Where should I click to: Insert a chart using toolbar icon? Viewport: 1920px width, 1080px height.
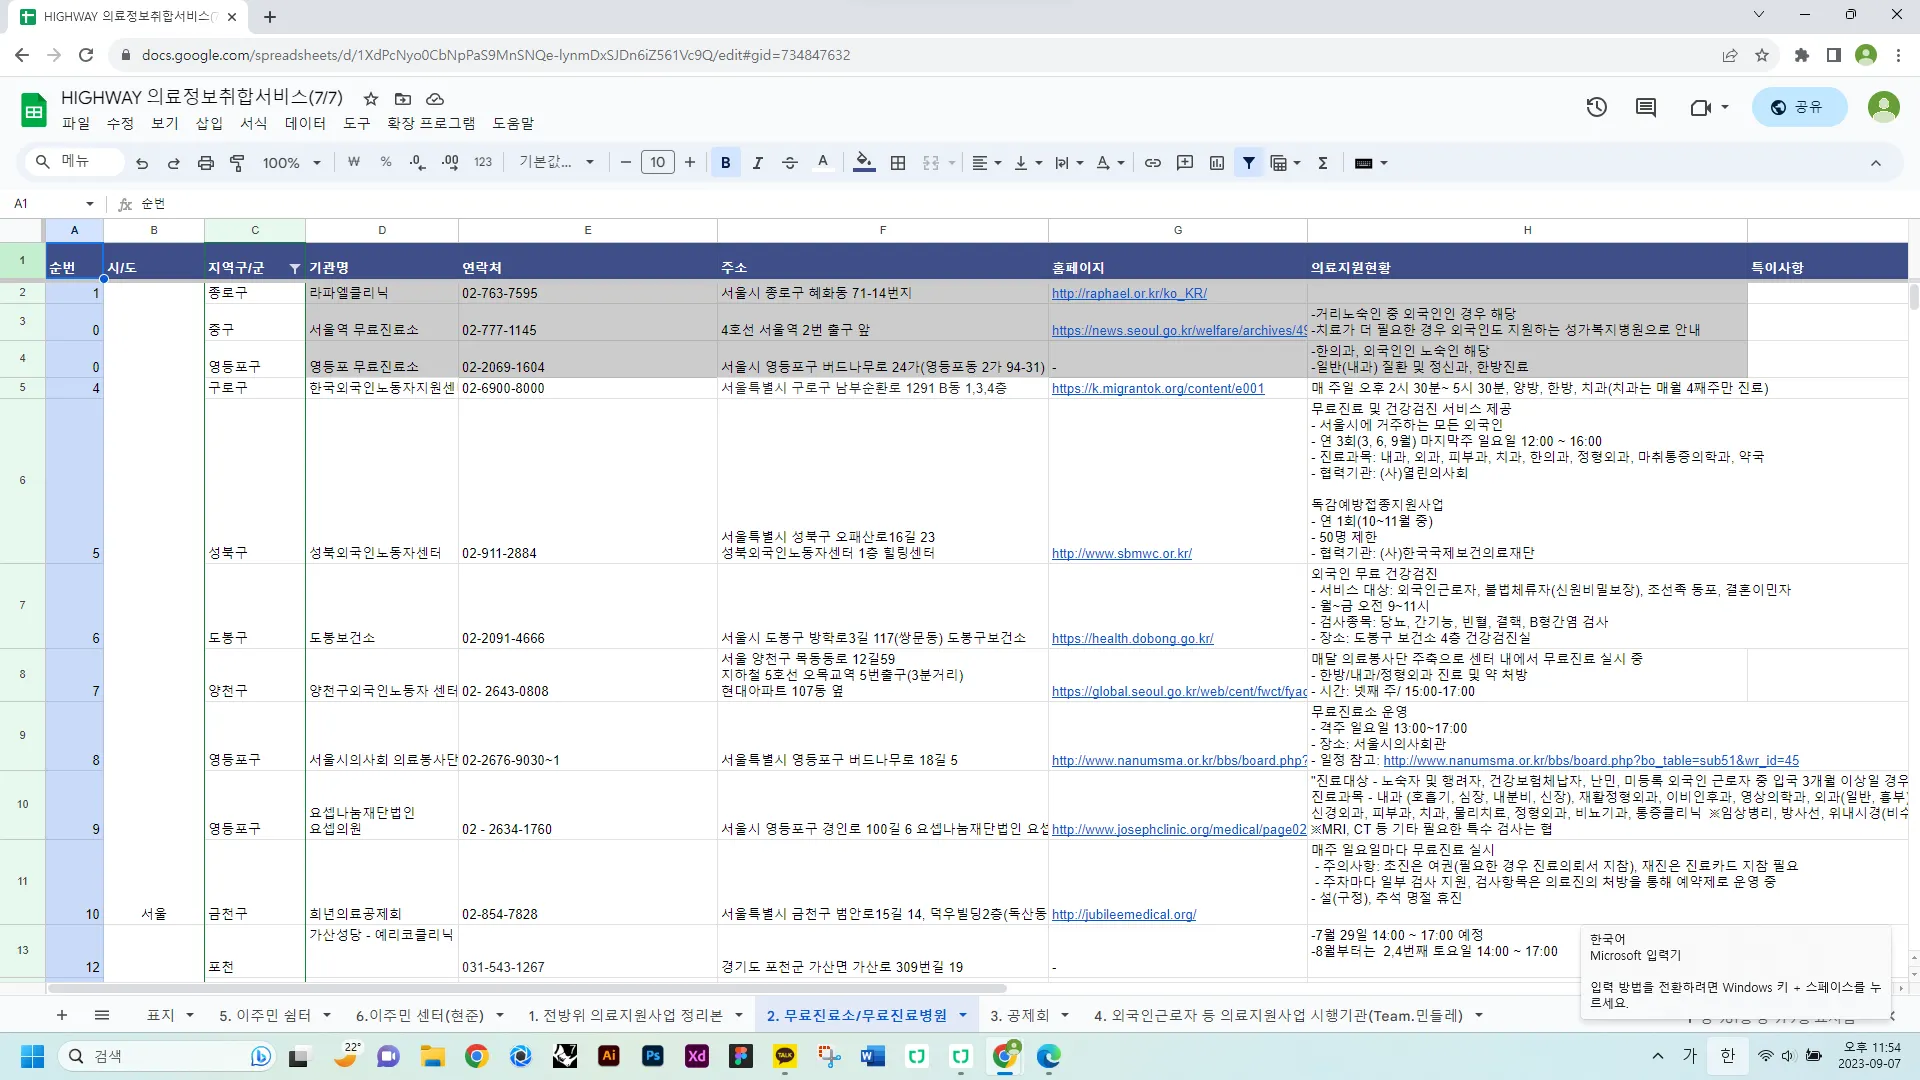click(1216, 163)
